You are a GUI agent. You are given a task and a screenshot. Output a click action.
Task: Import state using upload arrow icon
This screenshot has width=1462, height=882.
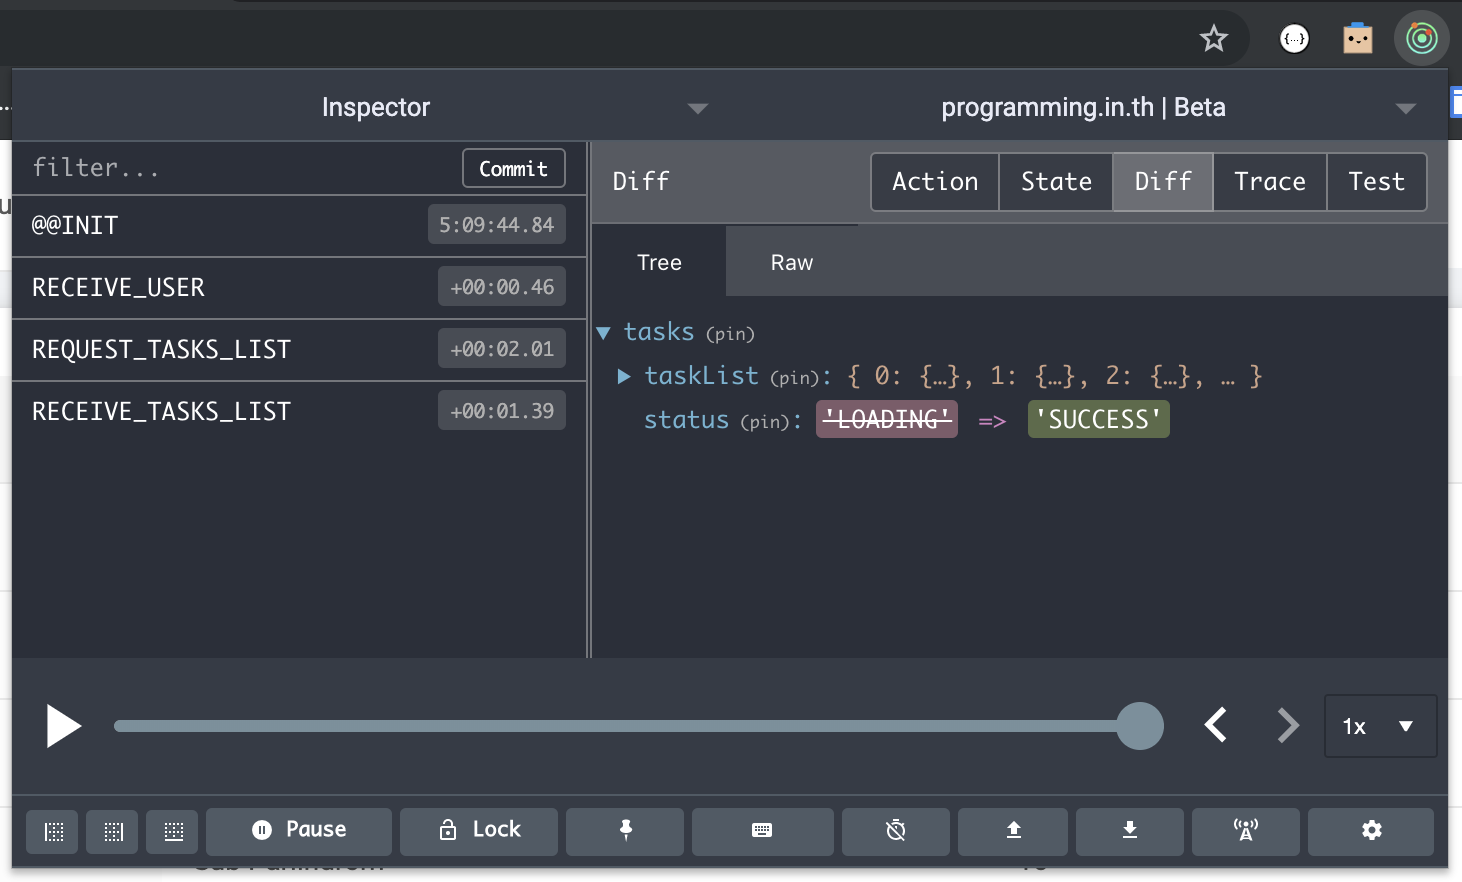[x=1013, y=831]
